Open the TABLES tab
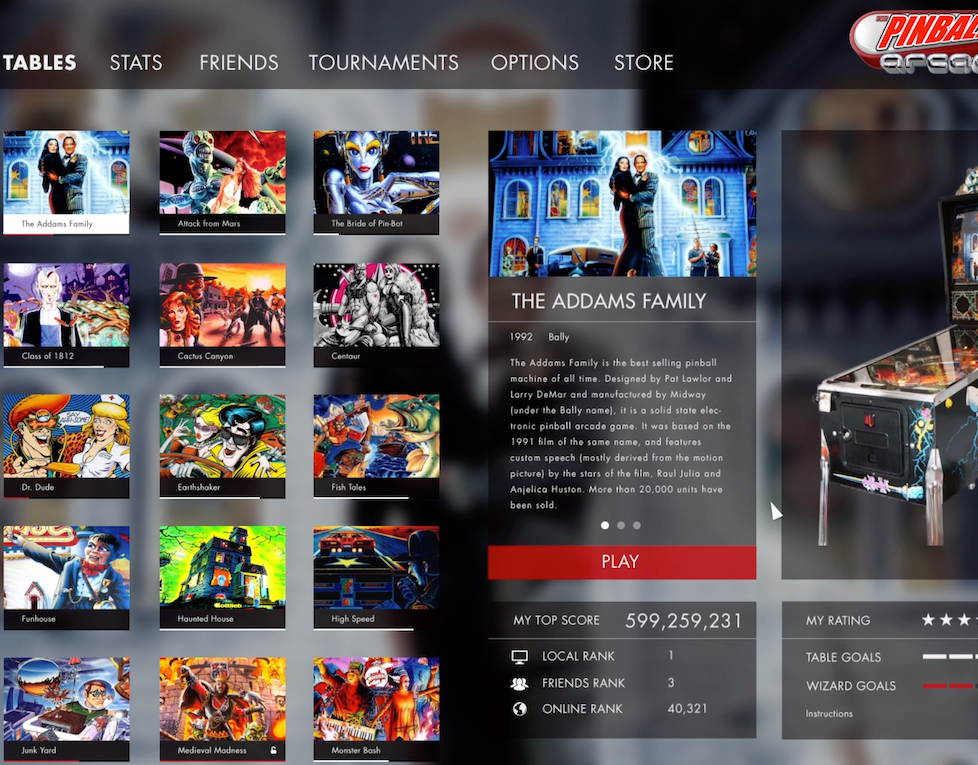The width and height of the screenshot is (978, 765). pos(39,62)
